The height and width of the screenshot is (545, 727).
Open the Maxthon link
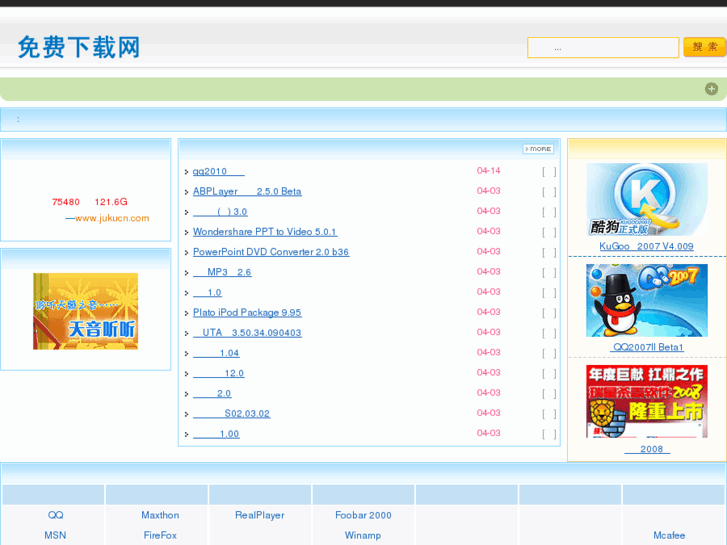pos(160,515)
